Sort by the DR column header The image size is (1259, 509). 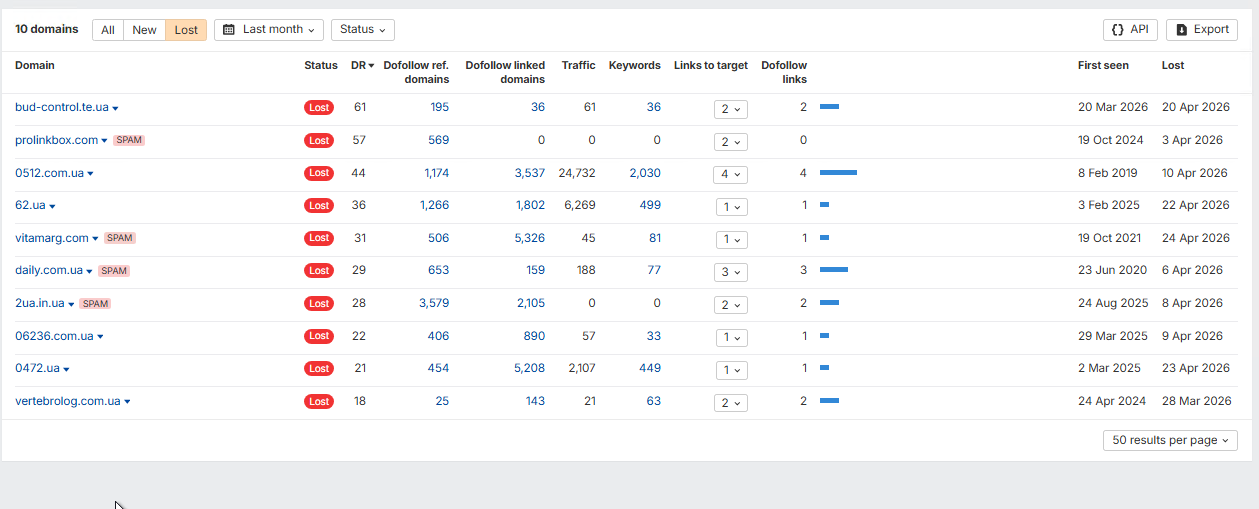[x=362, y=66]
